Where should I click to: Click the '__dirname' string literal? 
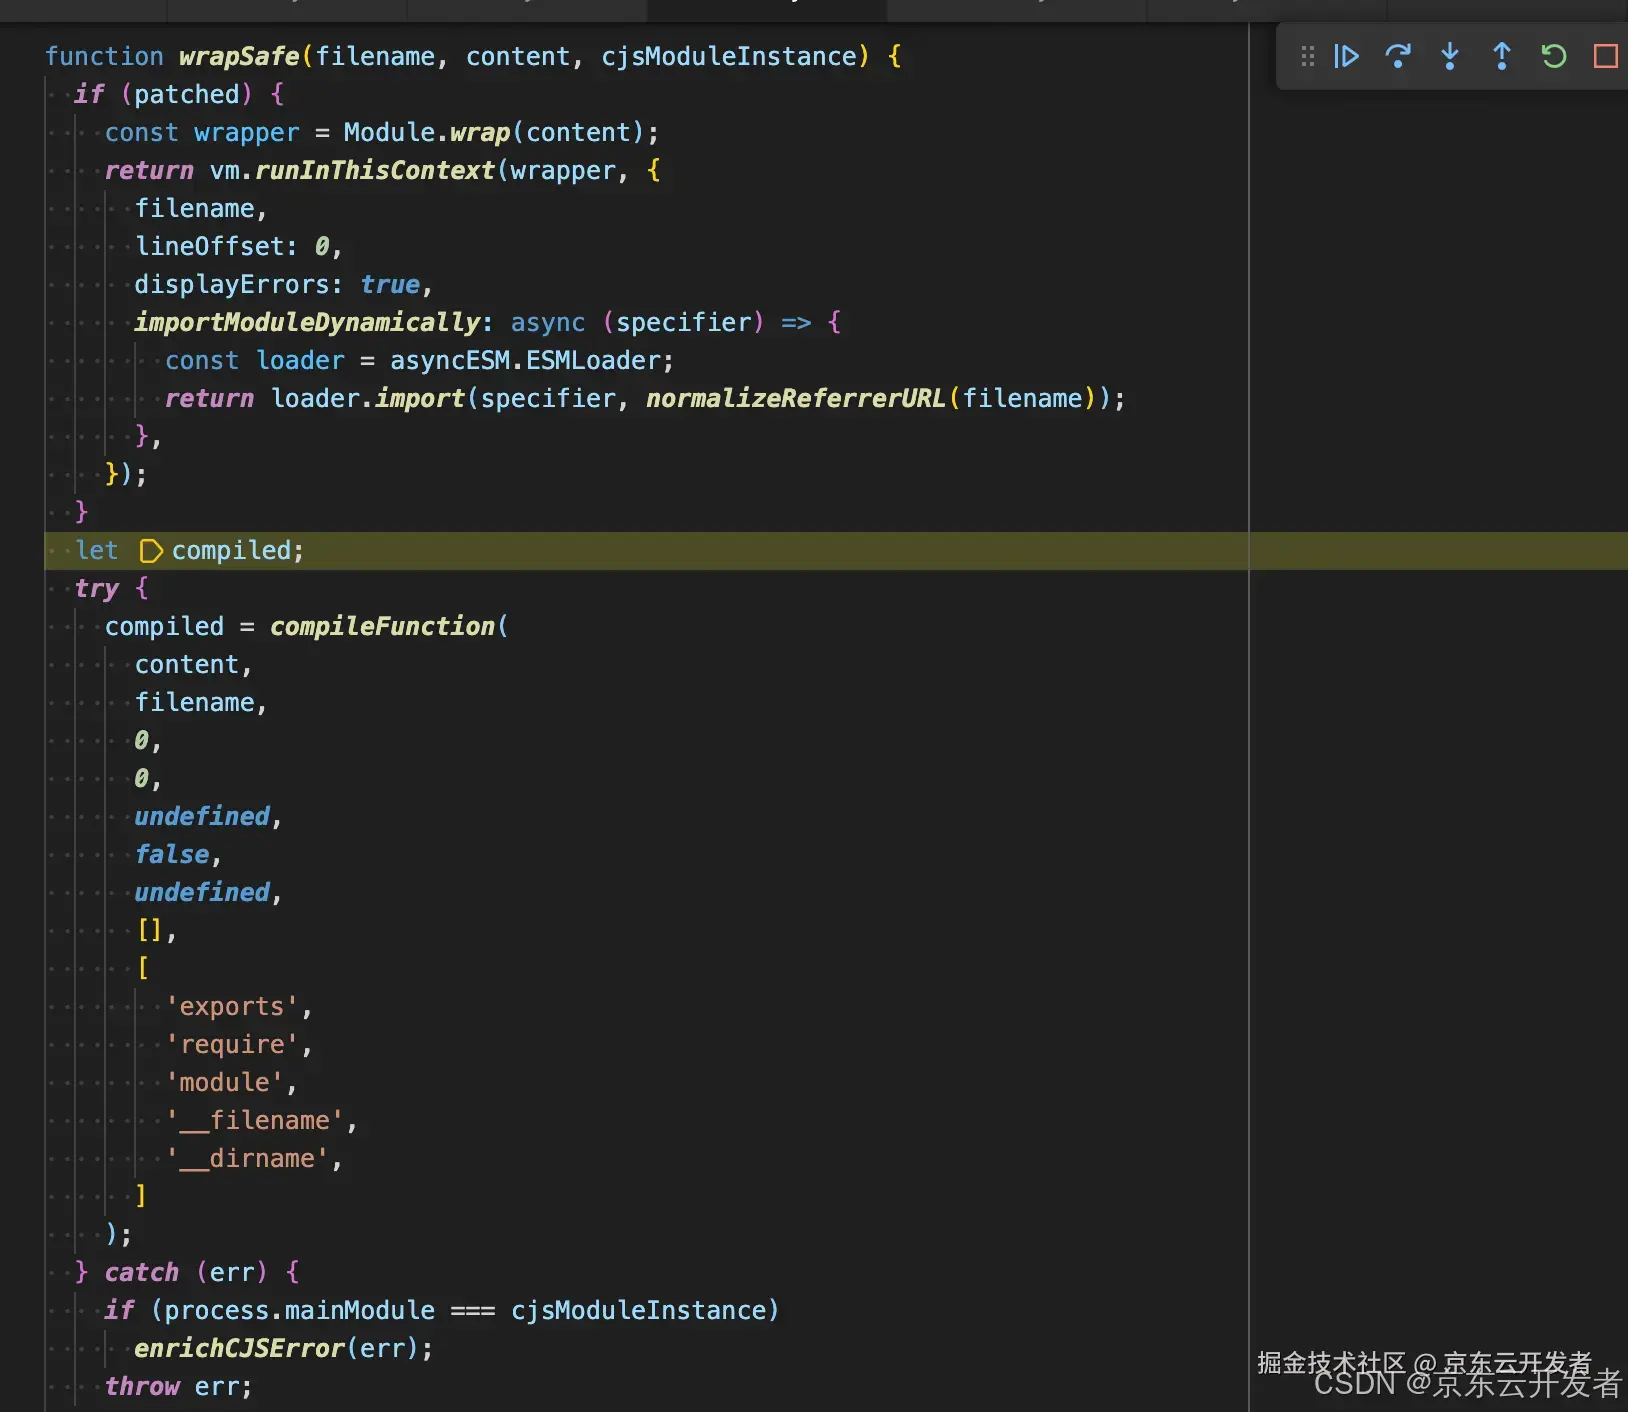pyautogui.click(x=247, y=1159)
